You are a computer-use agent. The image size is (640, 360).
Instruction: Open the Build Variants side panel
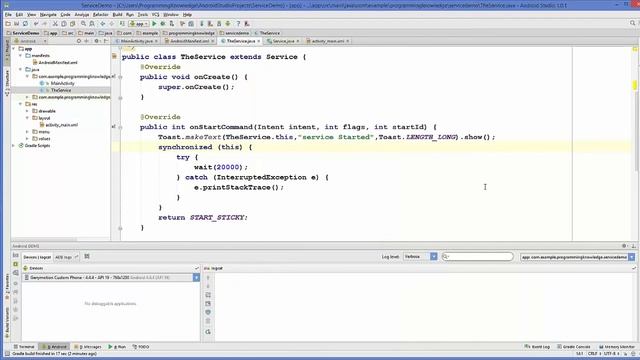coord(7,323)
